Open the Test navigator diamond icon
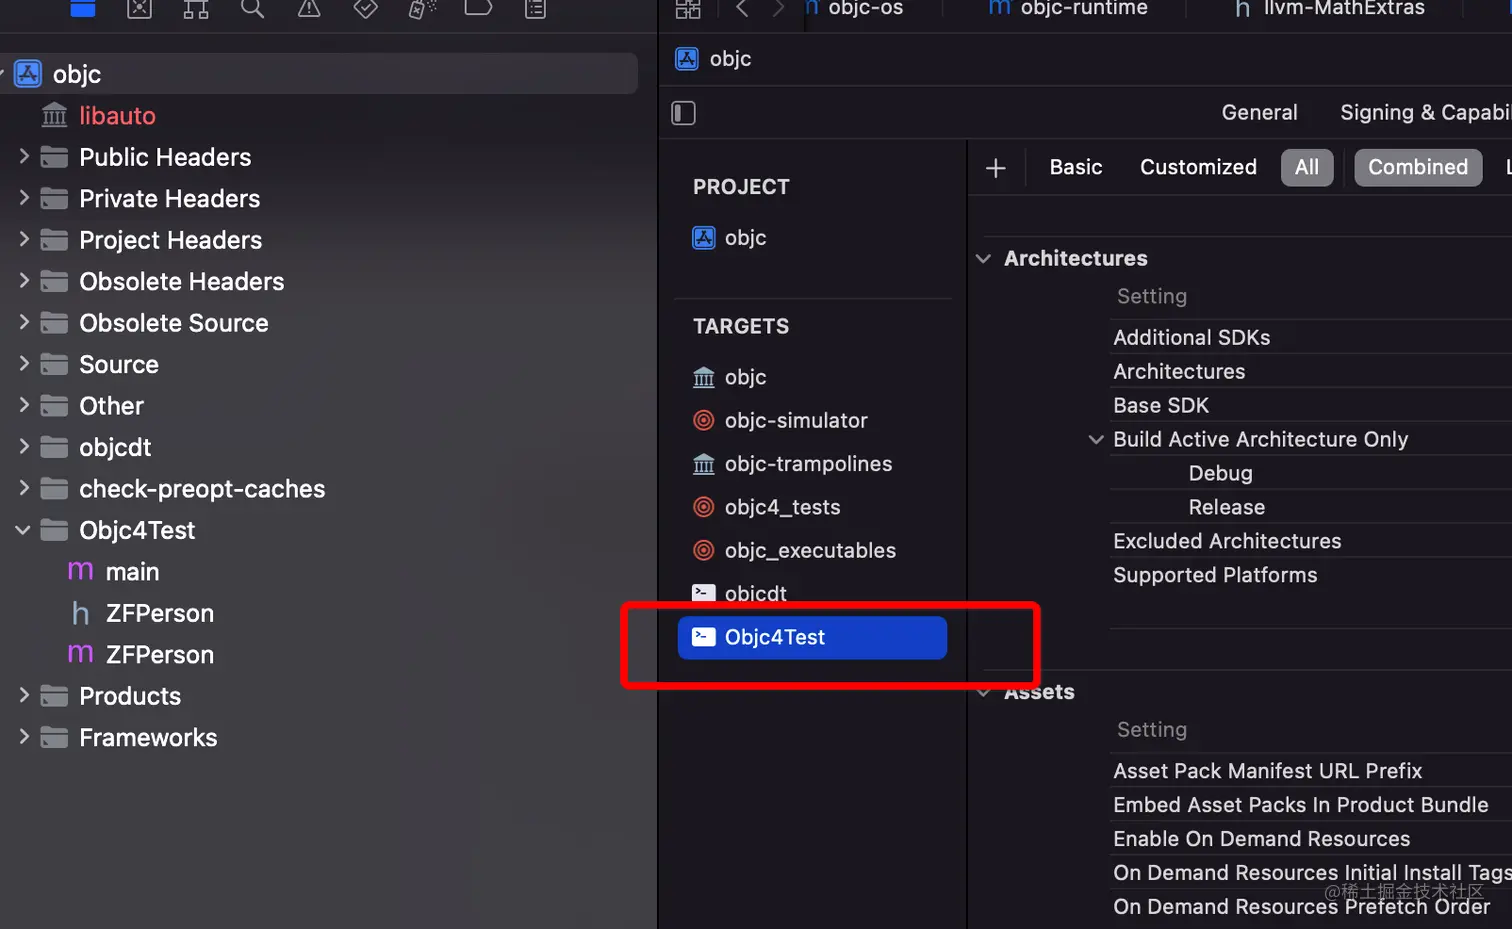This screenshot has width=1512, height=929. [366, 9]
